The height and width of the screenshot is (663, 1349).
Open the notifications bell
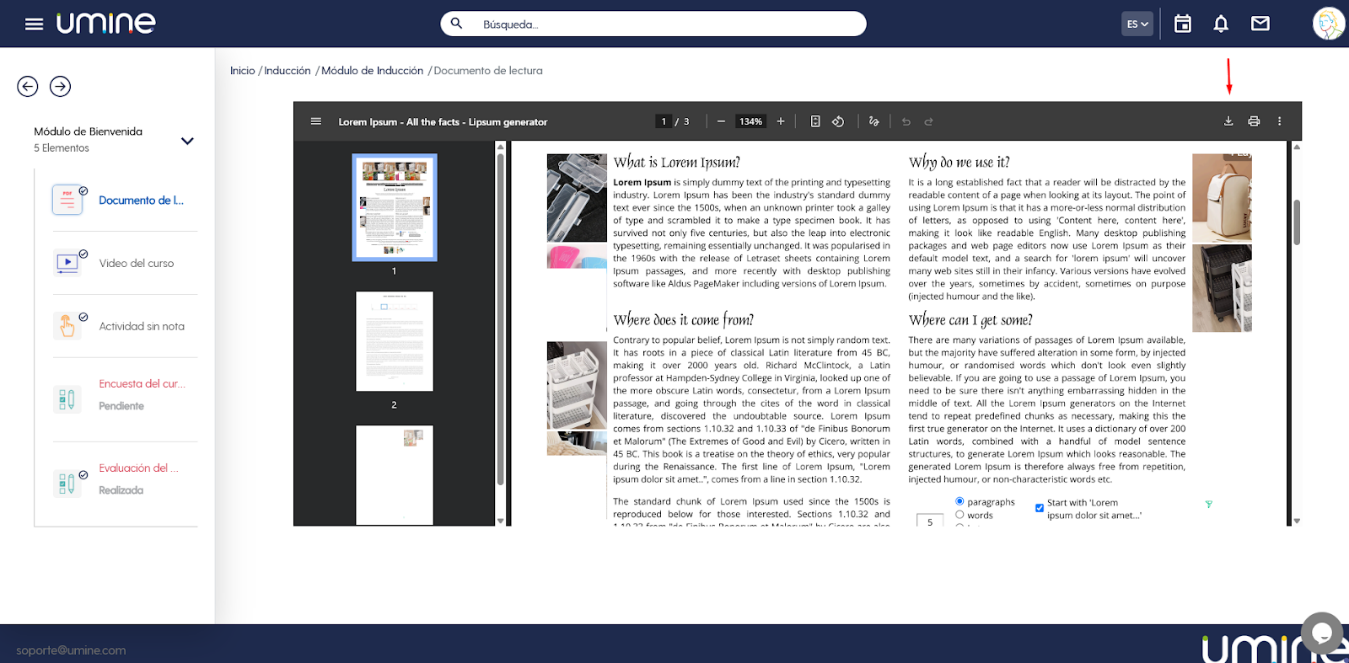(x=1221, y=23)
